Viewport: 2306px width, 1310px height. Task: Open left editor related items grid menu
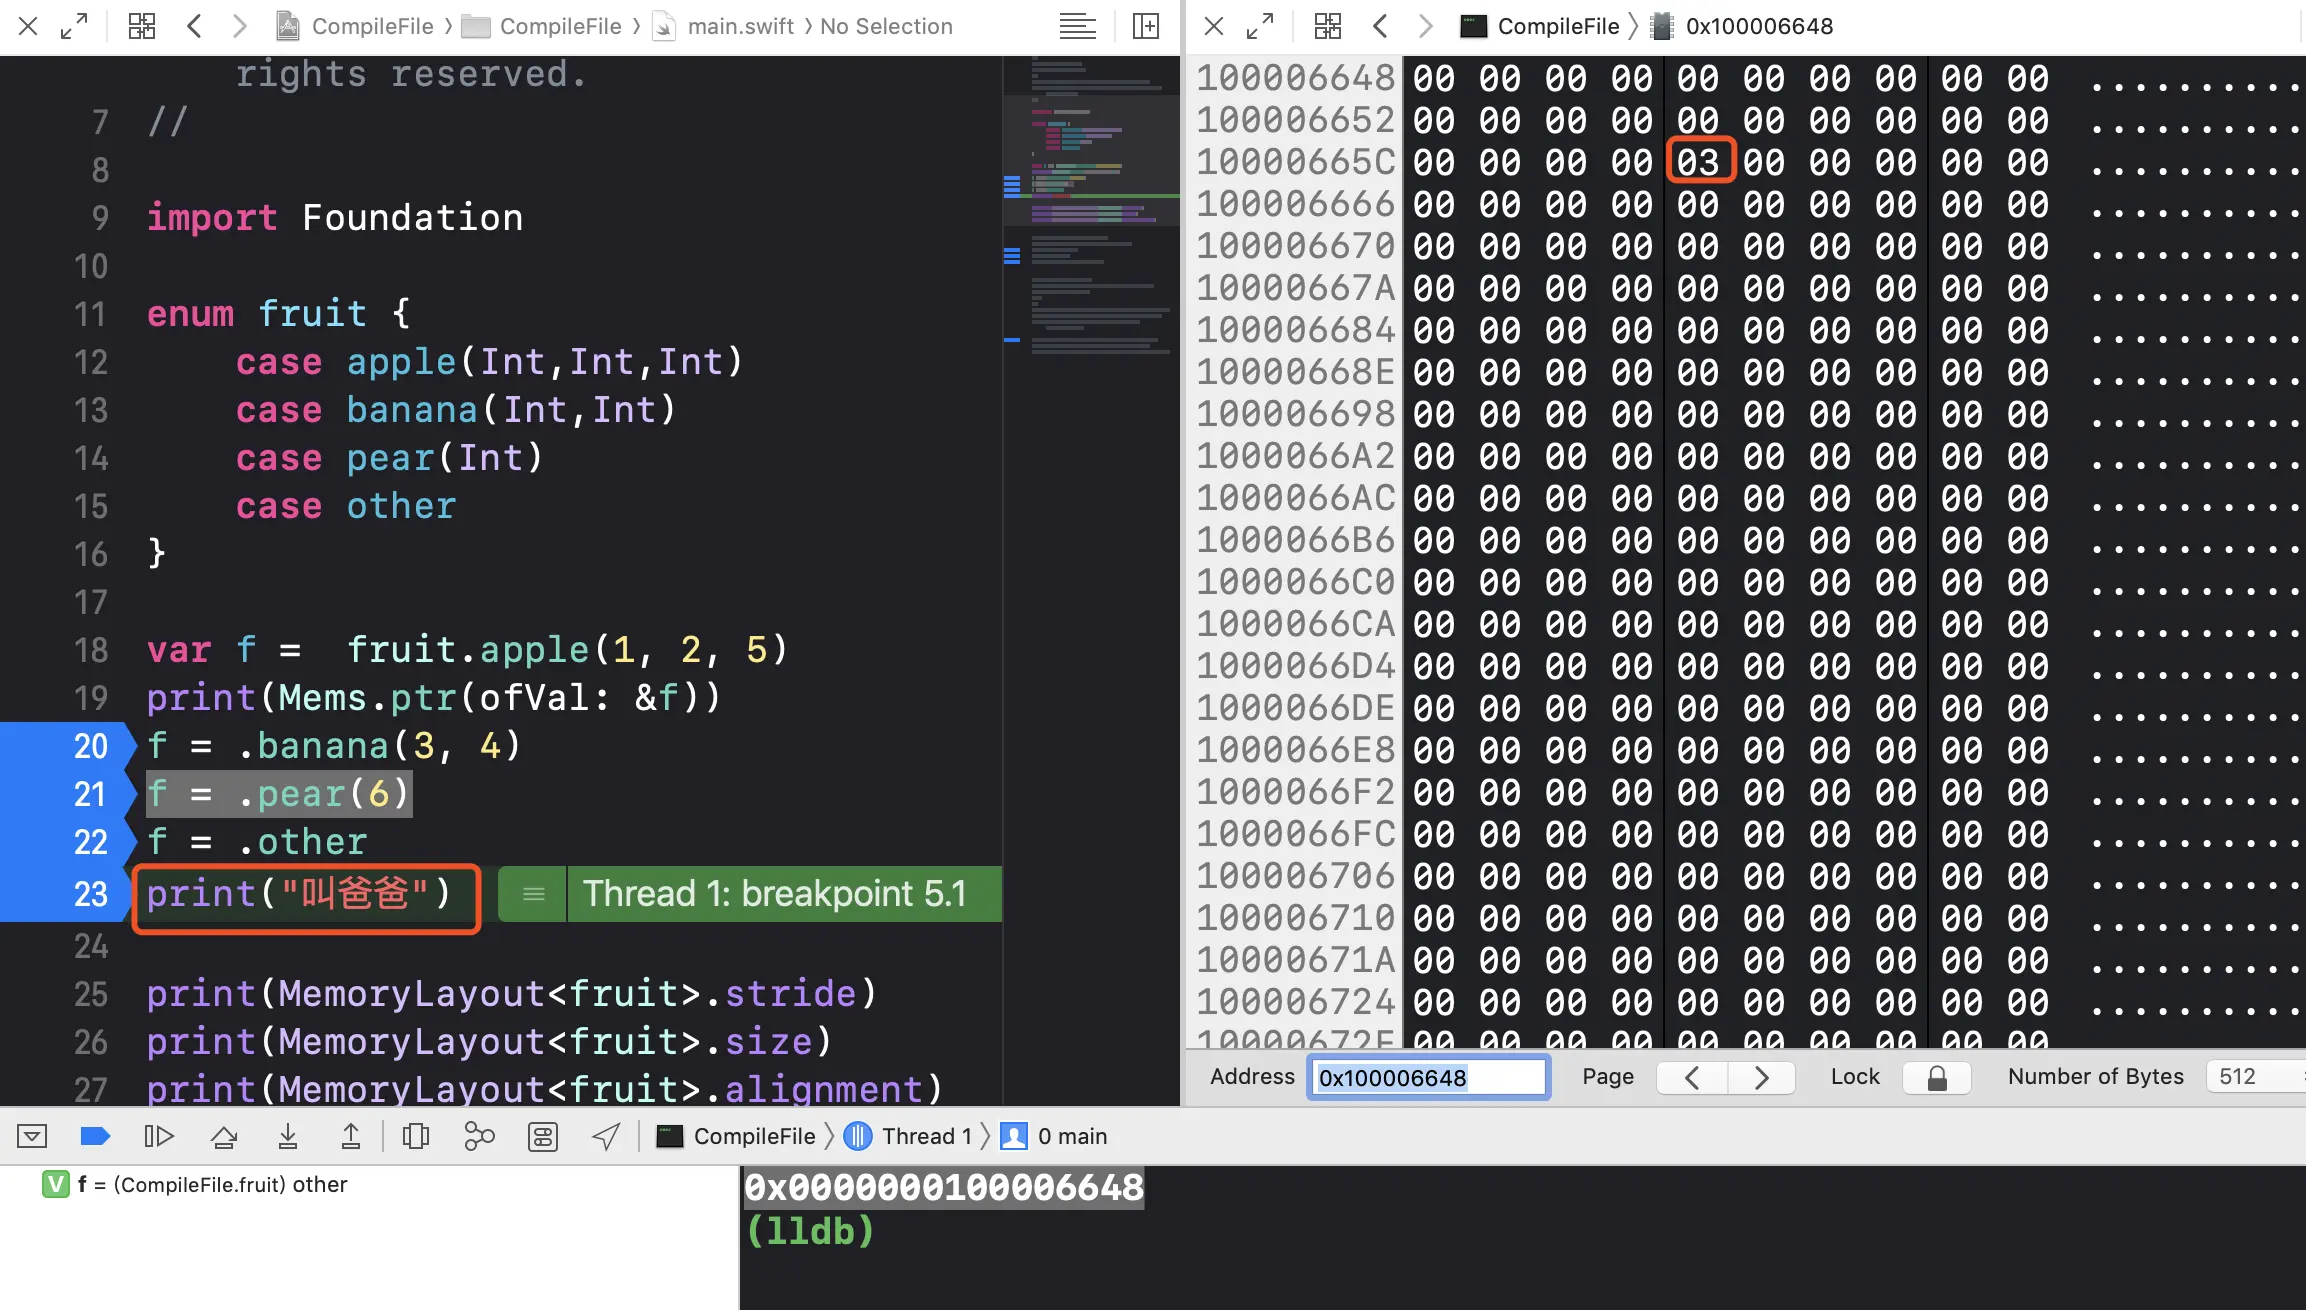point(142,26)
